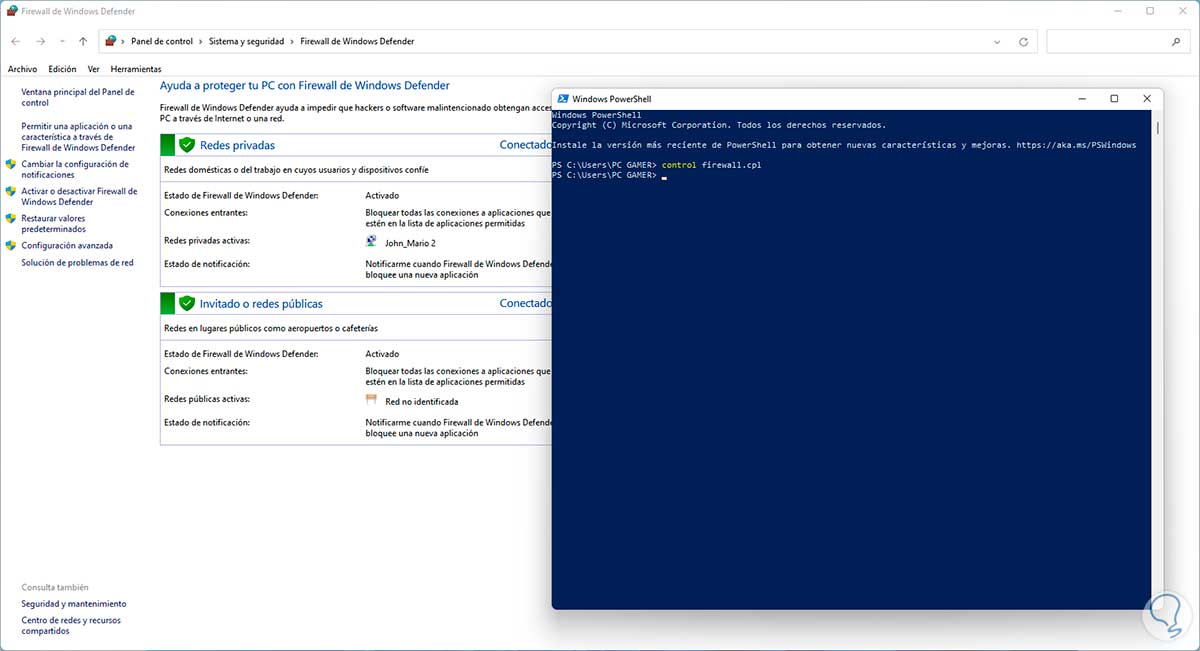Click shield icon beside 'Configuración avanzada'
This screenshot has height=651, width=1200.
(x=11, y=245)
